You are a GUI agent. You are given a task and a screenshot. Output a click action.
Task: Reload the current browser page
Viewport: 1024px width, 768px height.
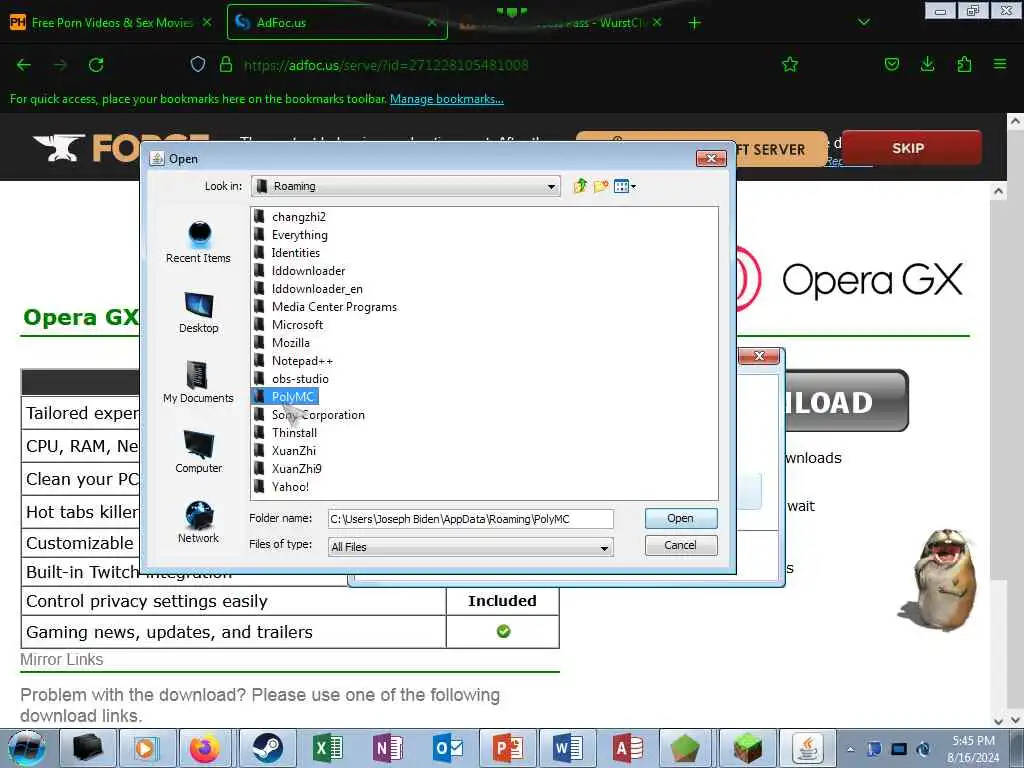tap(96, 65)
